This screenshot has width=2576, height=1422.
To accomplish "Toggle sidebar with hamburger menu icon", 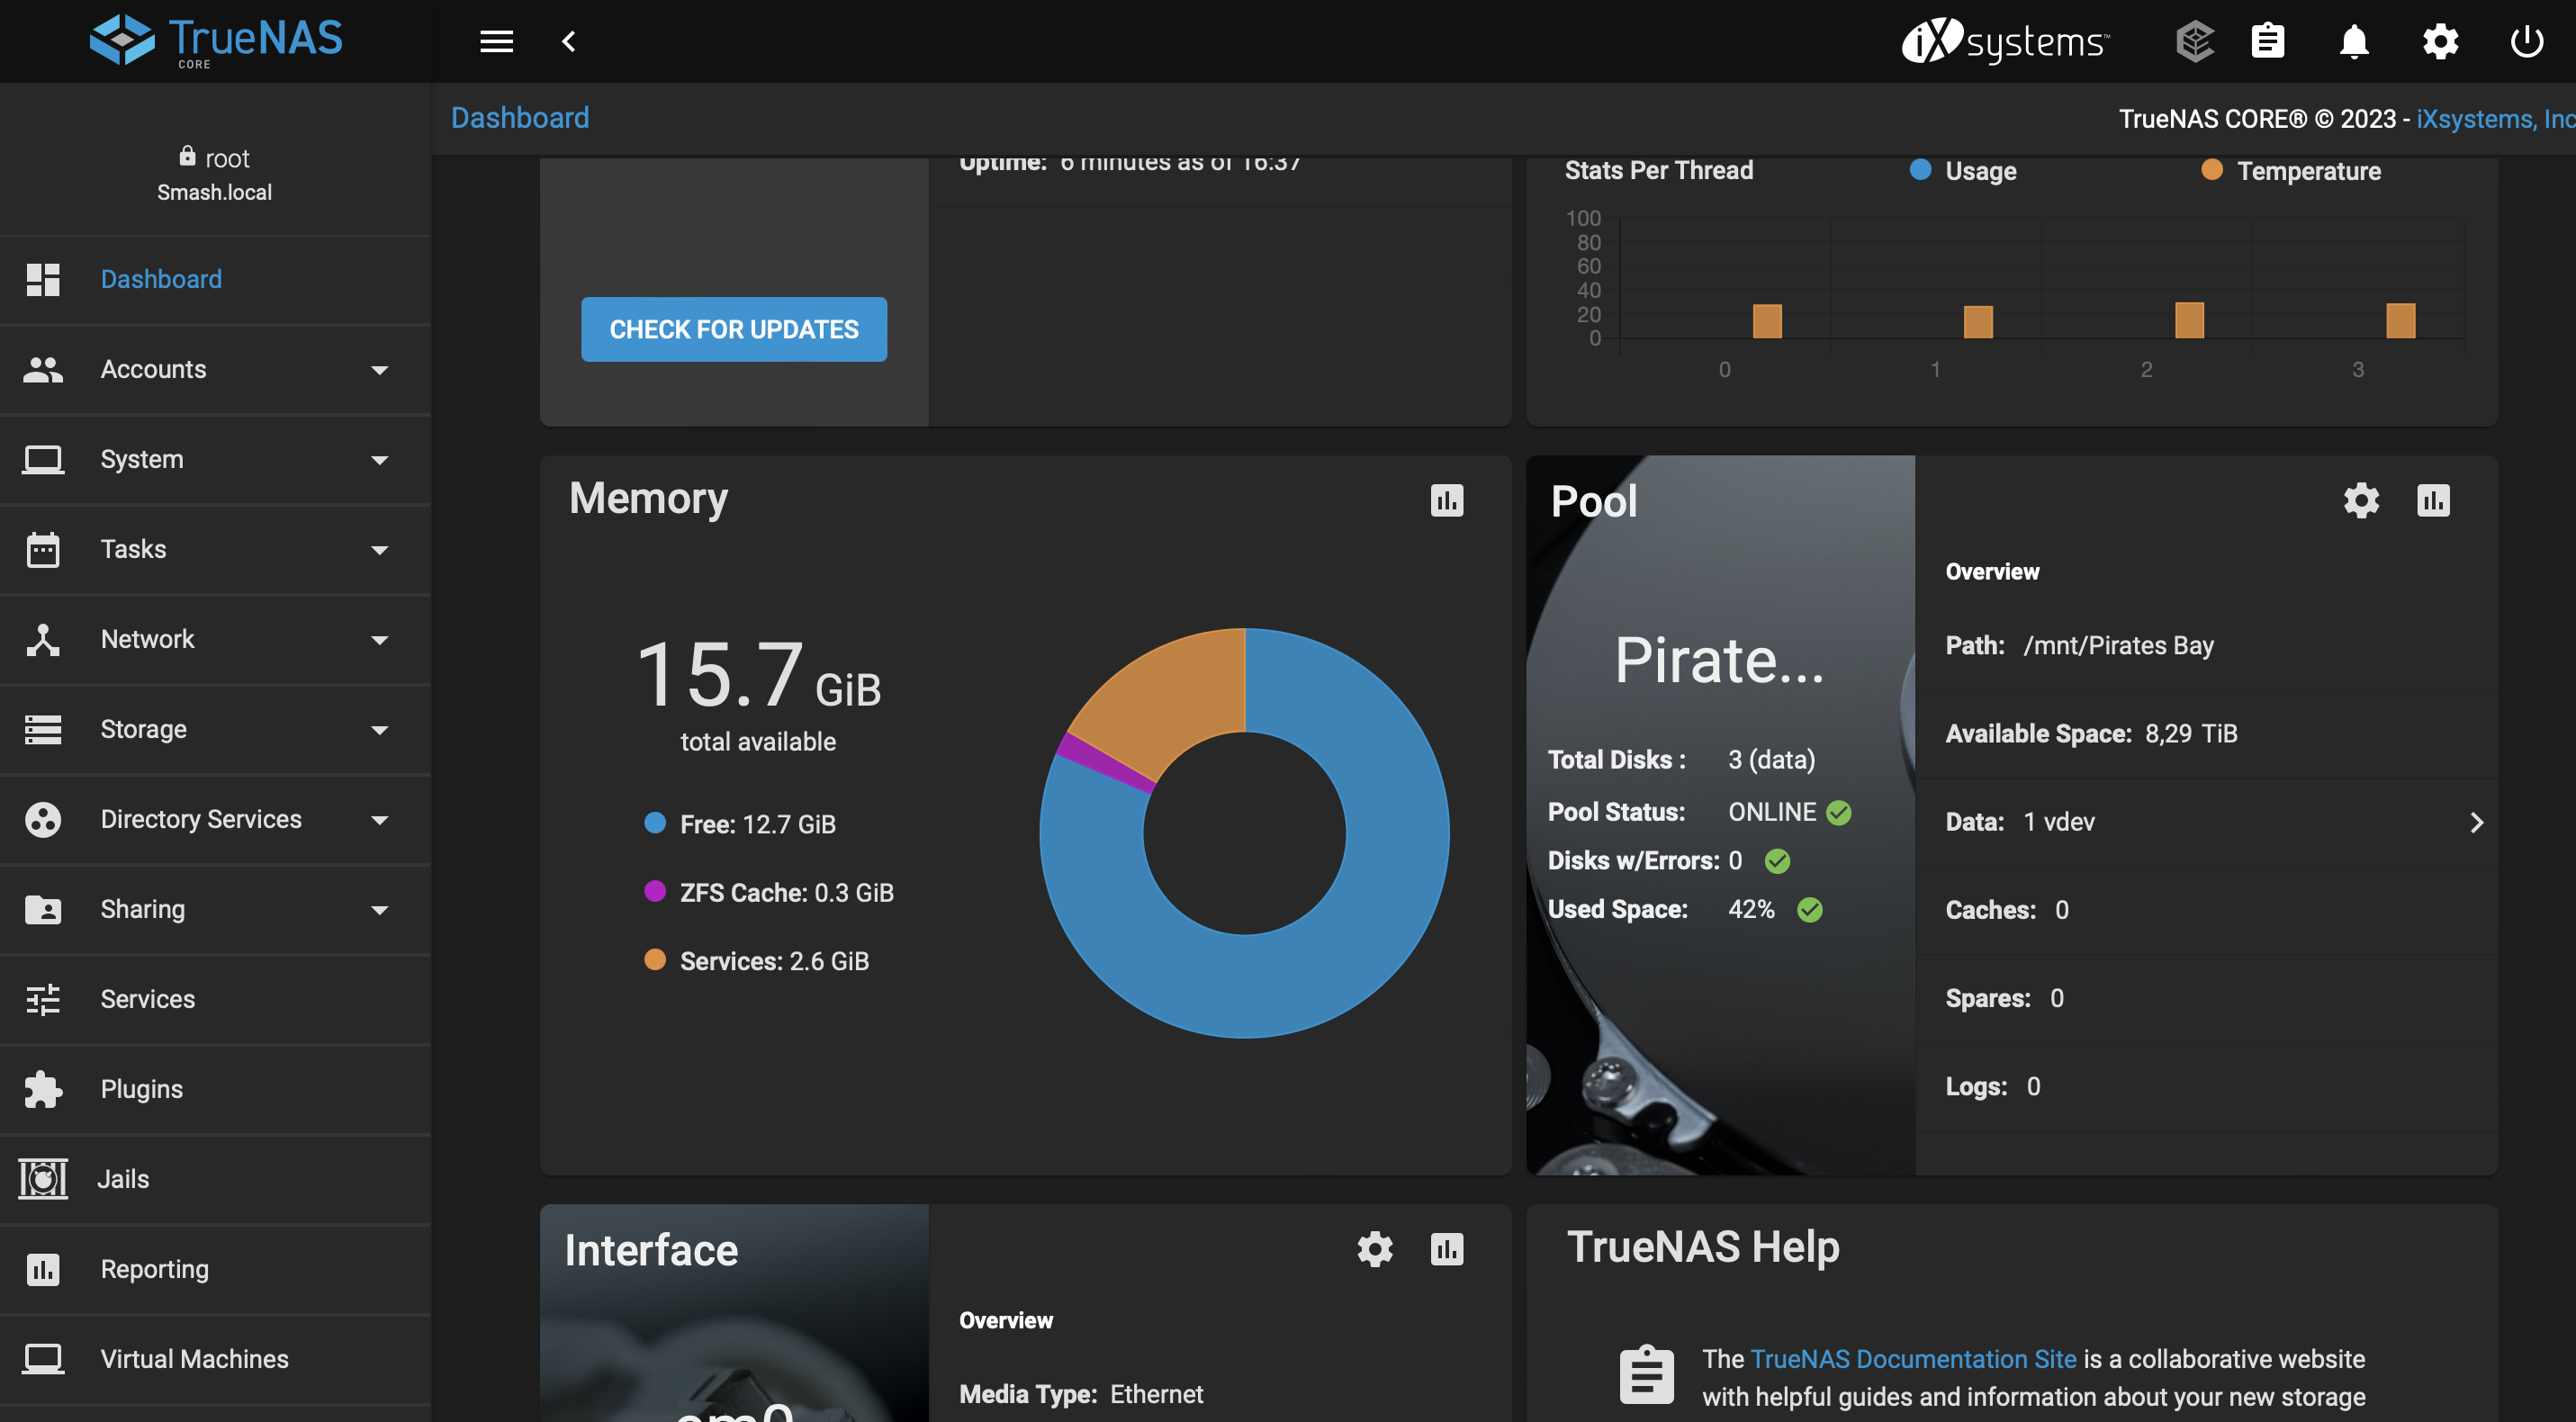I will (x=496, y=41).
